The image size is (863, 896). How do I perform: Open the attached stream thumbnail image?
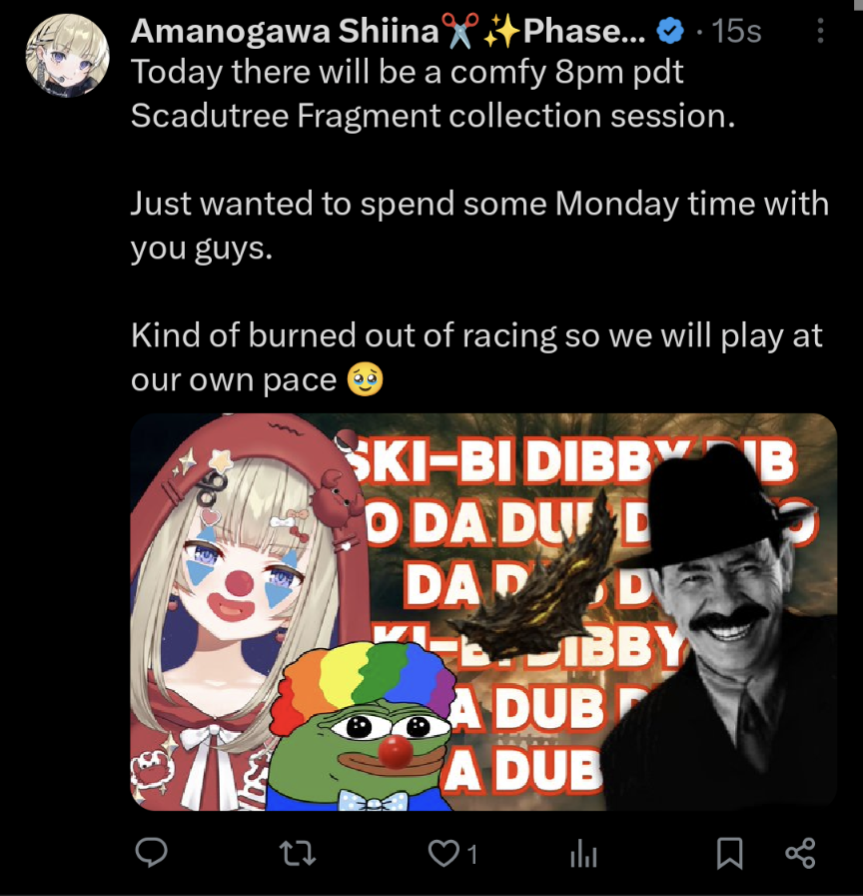coord(484,611)
